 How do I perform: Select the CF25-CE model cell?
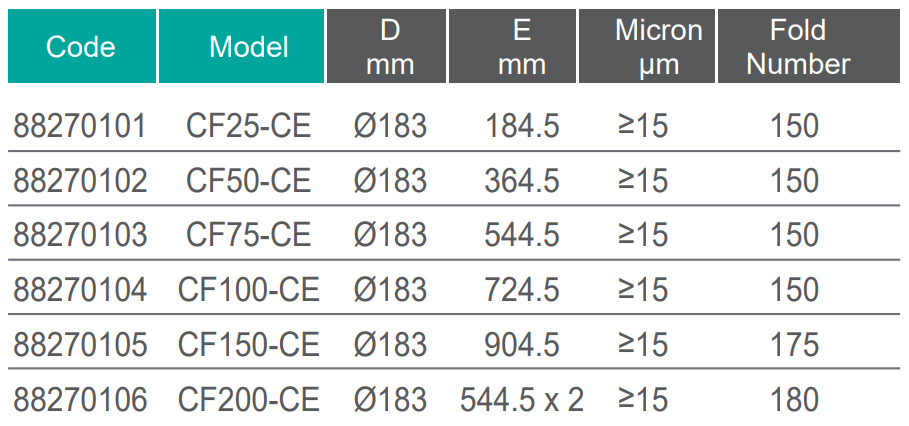[x=248, y=126]
